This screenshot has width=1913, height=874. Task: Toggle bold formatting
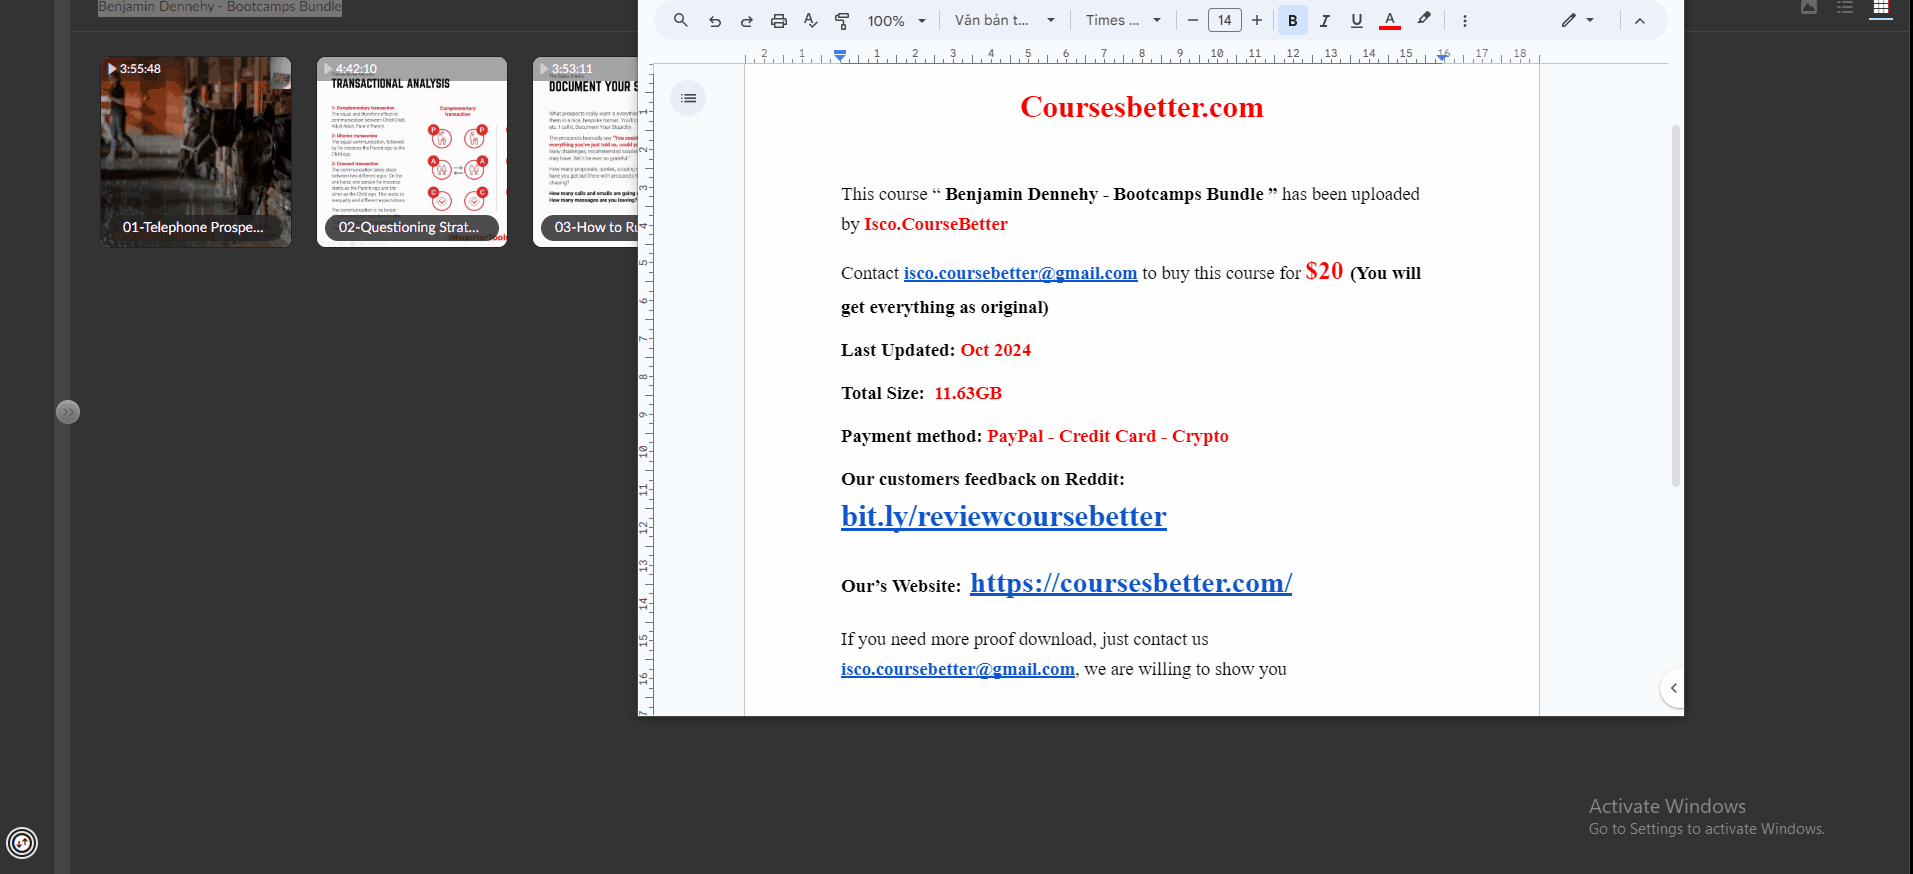click(1292, 21)
